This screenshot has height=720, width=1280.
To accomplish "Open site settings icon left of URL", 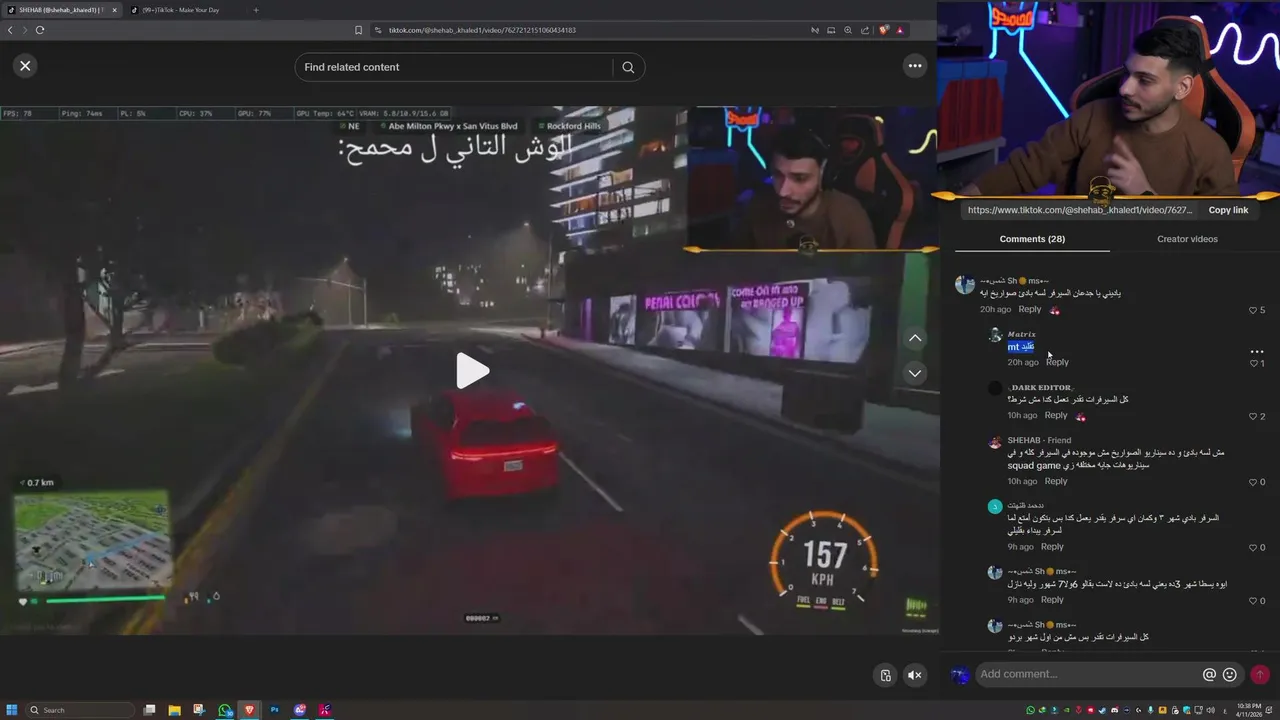I will pos(378,30).
